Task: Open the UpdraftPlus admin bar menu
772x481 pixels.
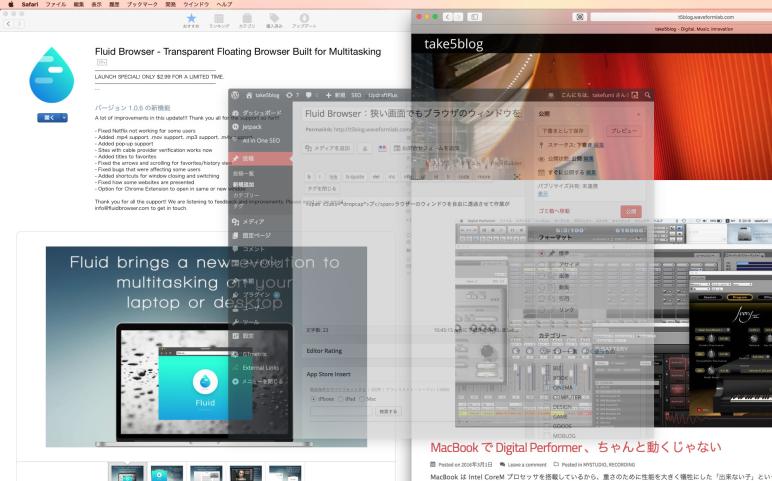Action: pos(383,95)
